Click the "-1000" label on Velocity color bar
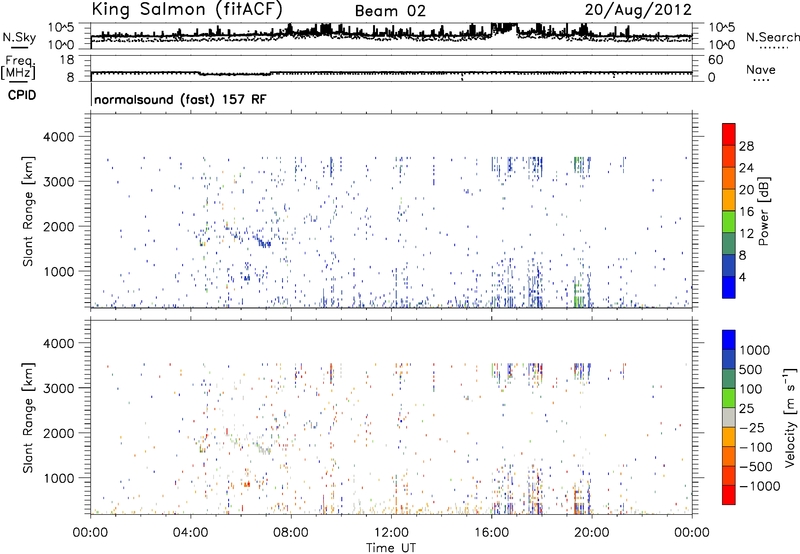The height and width of the screenshot is (554, 800). point(760,486)
